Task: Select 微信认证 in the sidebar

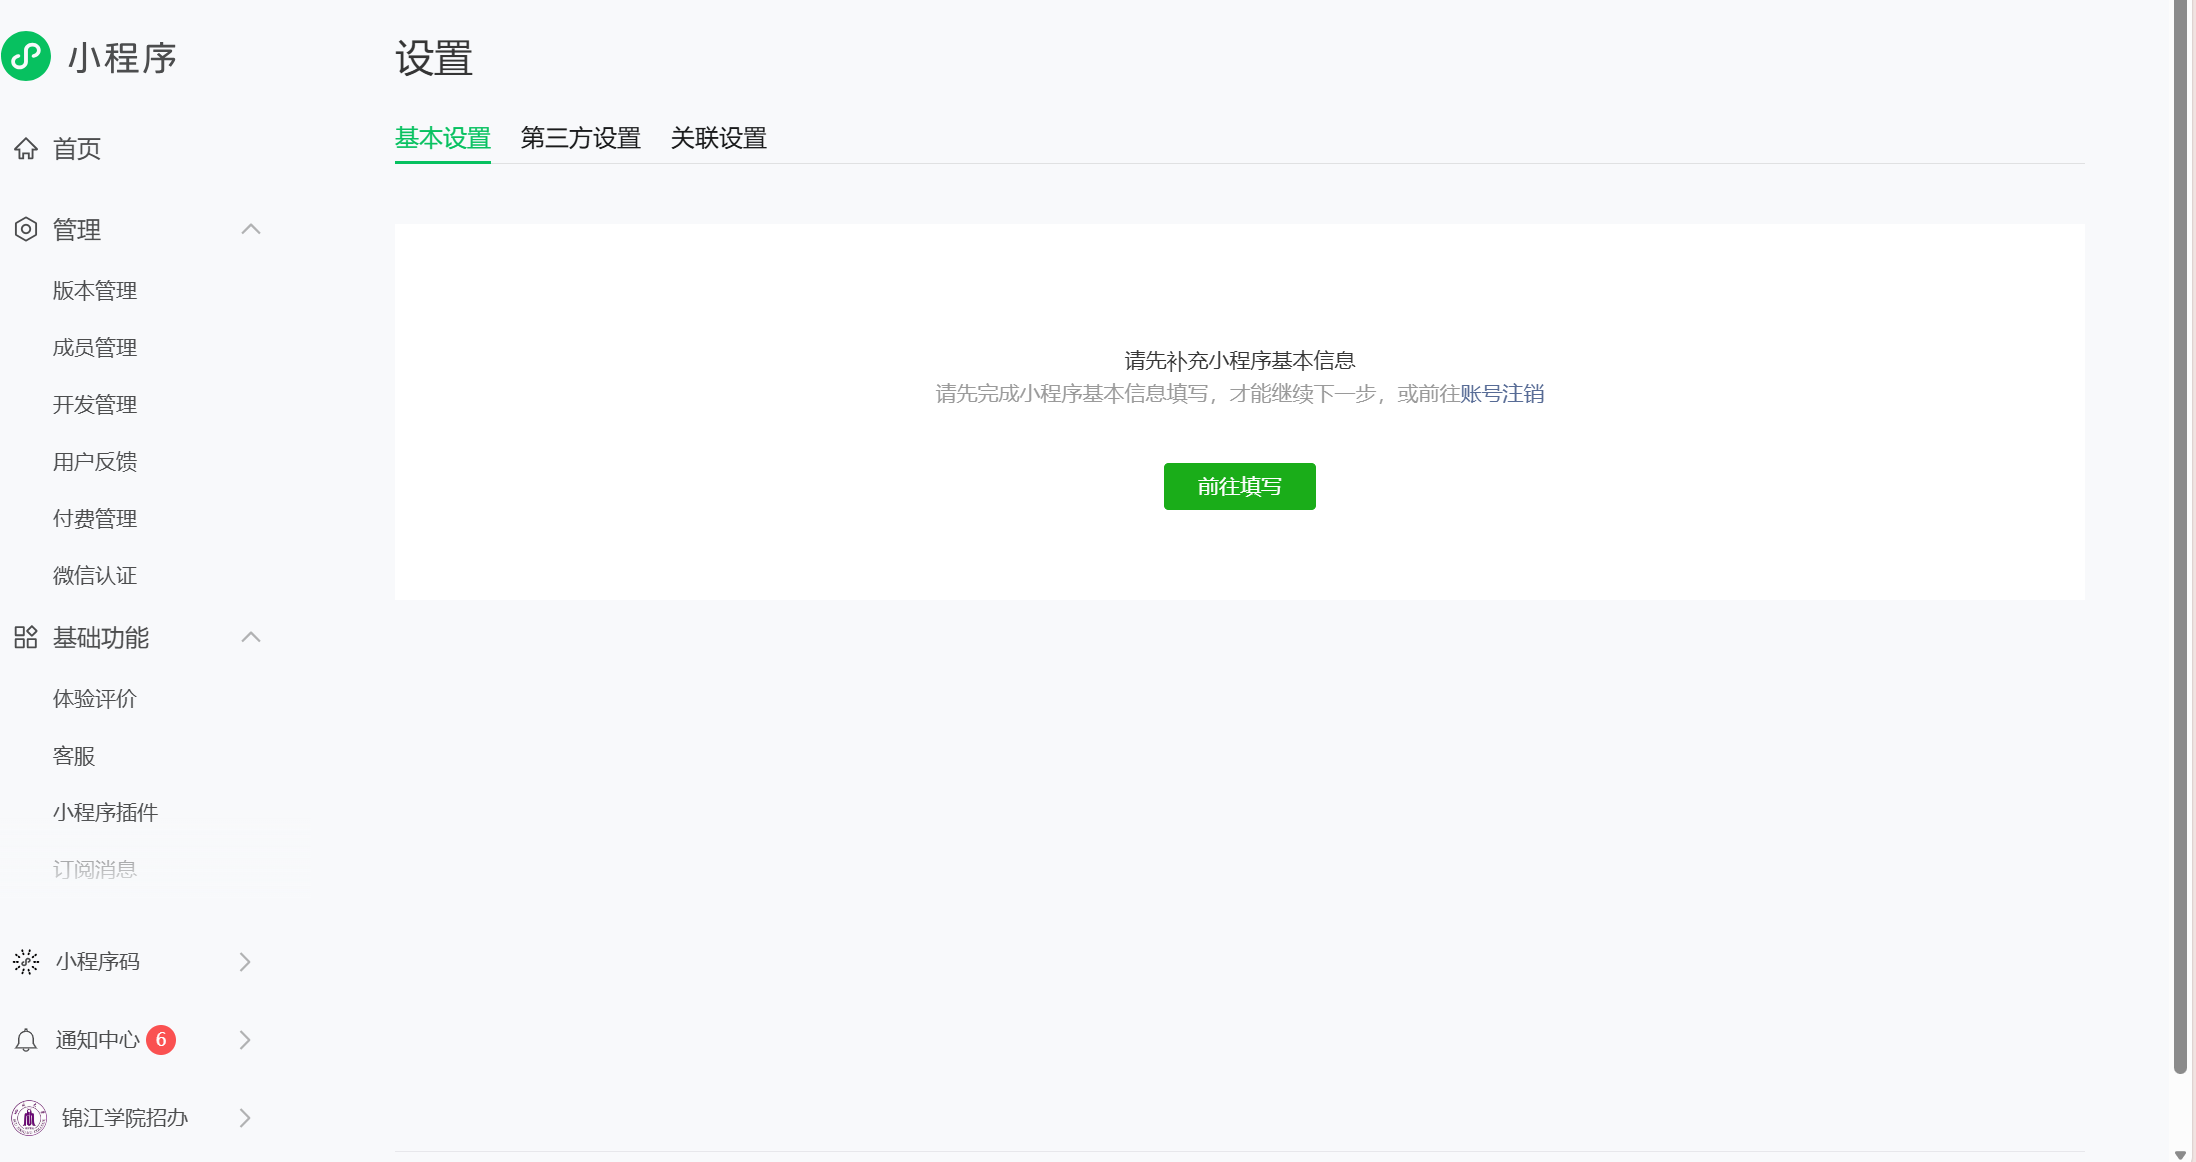Action: coord(95,576)
